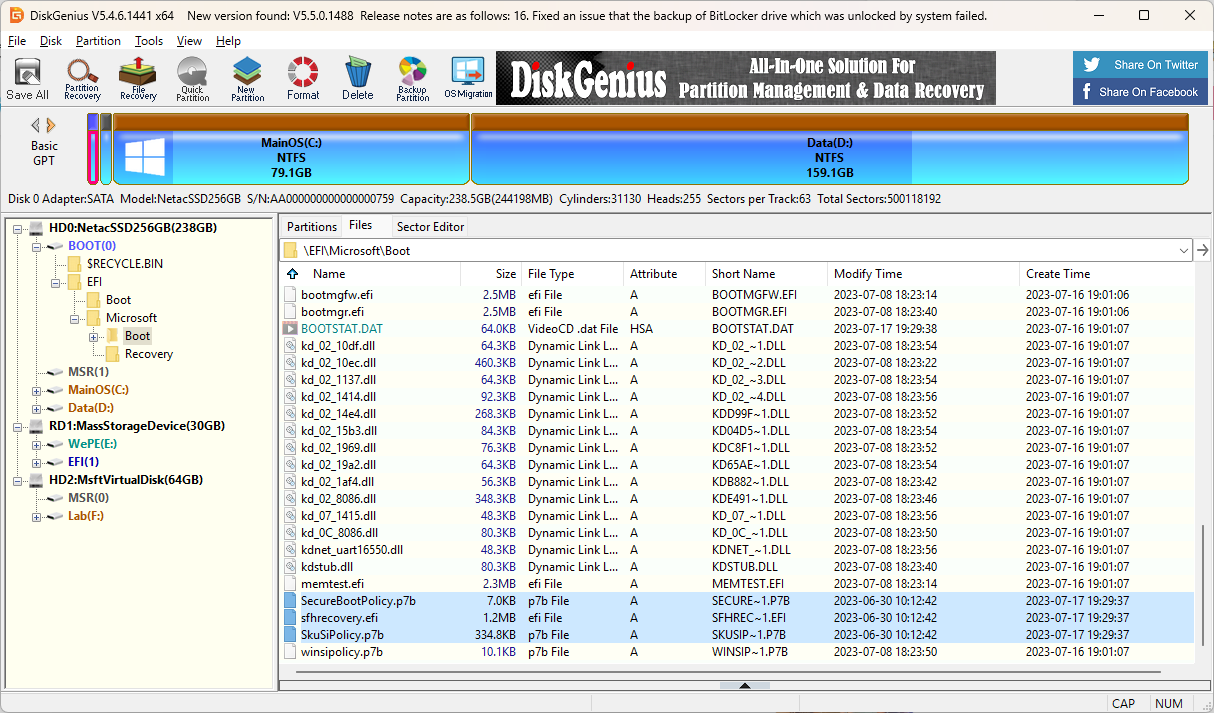Select the SecureBootPolicy.p7b file name

[358, 601]
